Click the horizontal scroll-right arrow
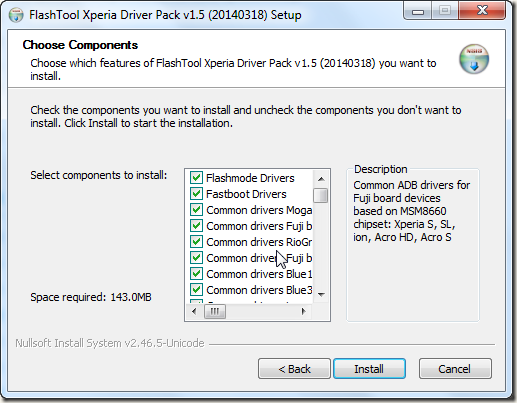This screenshot has height=403, width=517. click(x=303, y=312)
